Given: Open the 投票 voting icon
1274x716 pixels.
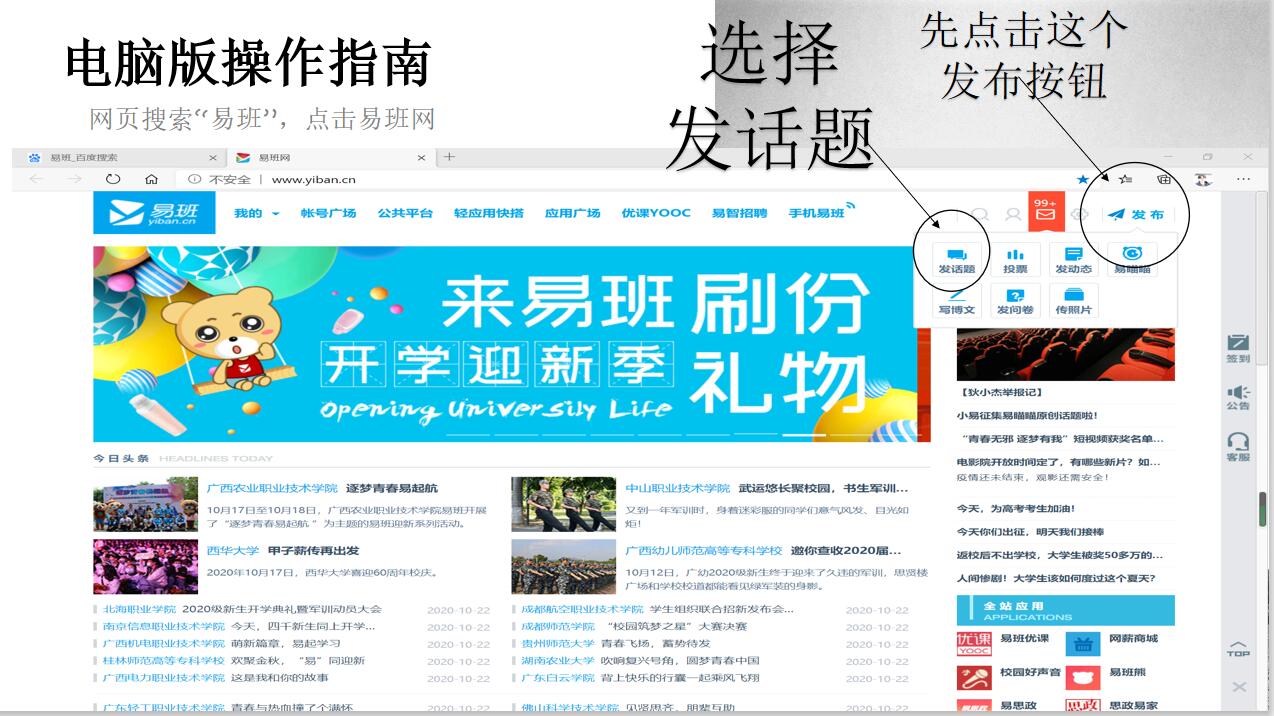Looking at the screenshot, I should [x=1015, y=260].
